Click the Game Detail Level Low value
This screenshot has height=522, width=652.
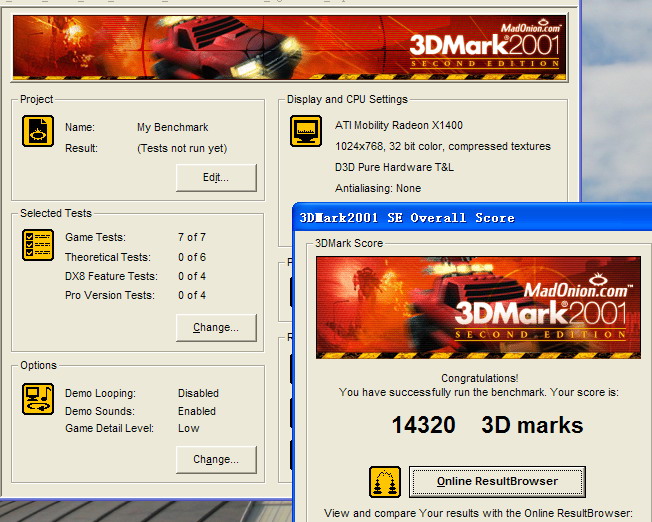(188, 428)
